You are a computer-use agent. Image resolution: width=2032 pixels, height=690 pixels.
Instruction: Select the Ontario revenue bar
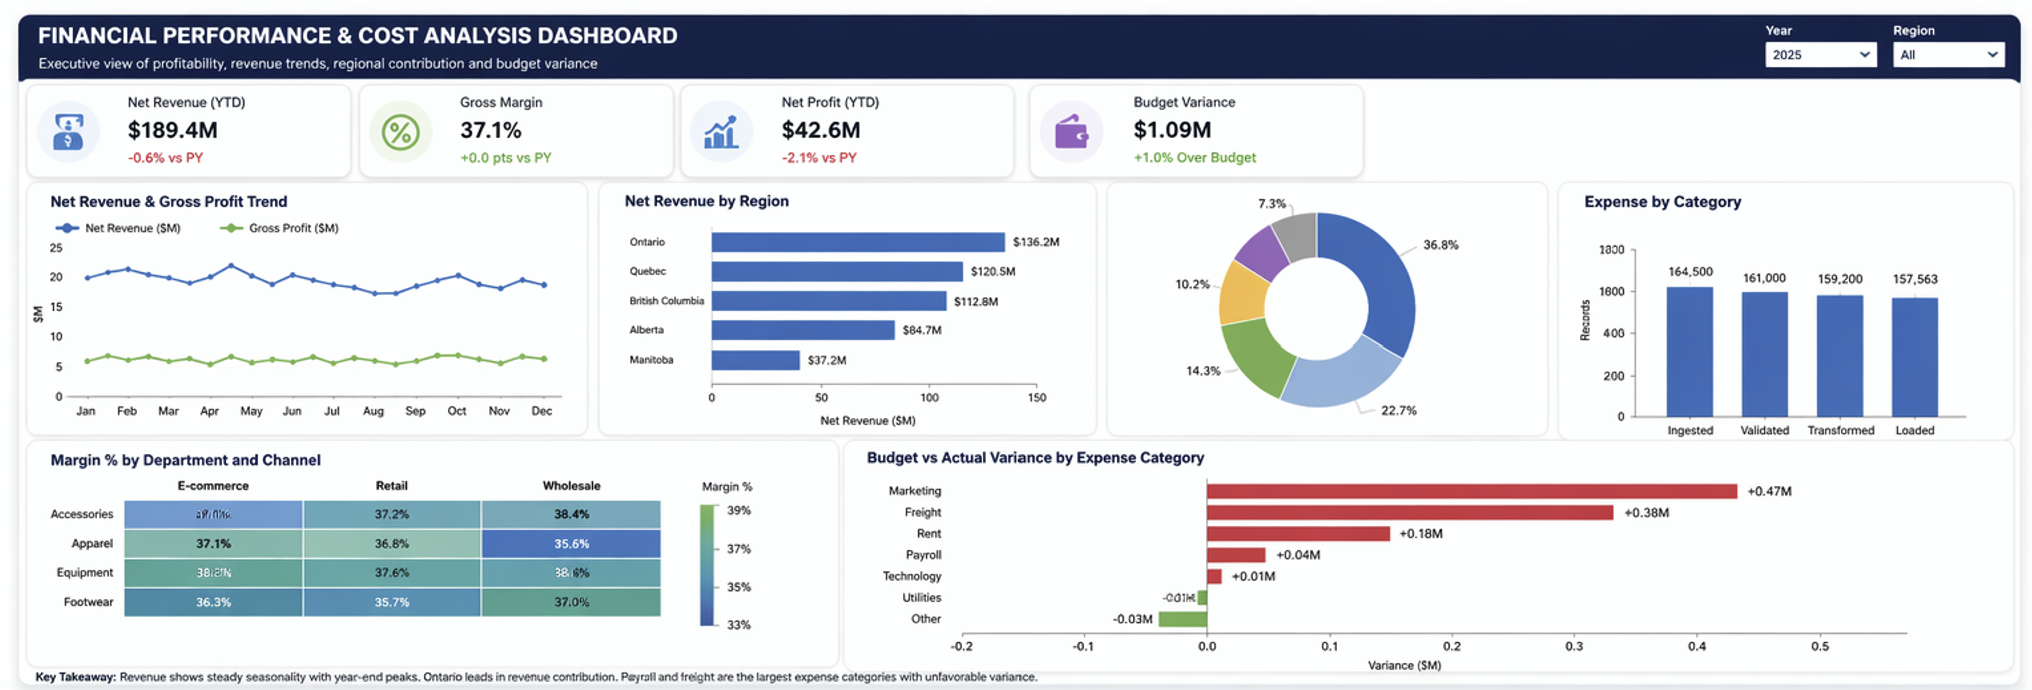[x=857, y=242]
